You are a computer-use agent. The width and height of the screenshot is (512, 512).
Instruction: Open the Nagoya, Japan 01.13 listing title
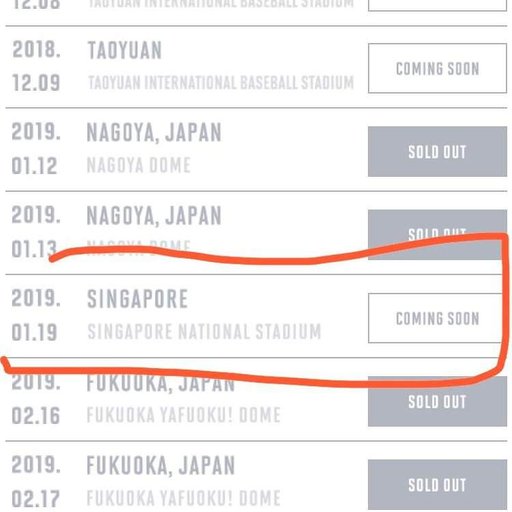pos(154,216)
